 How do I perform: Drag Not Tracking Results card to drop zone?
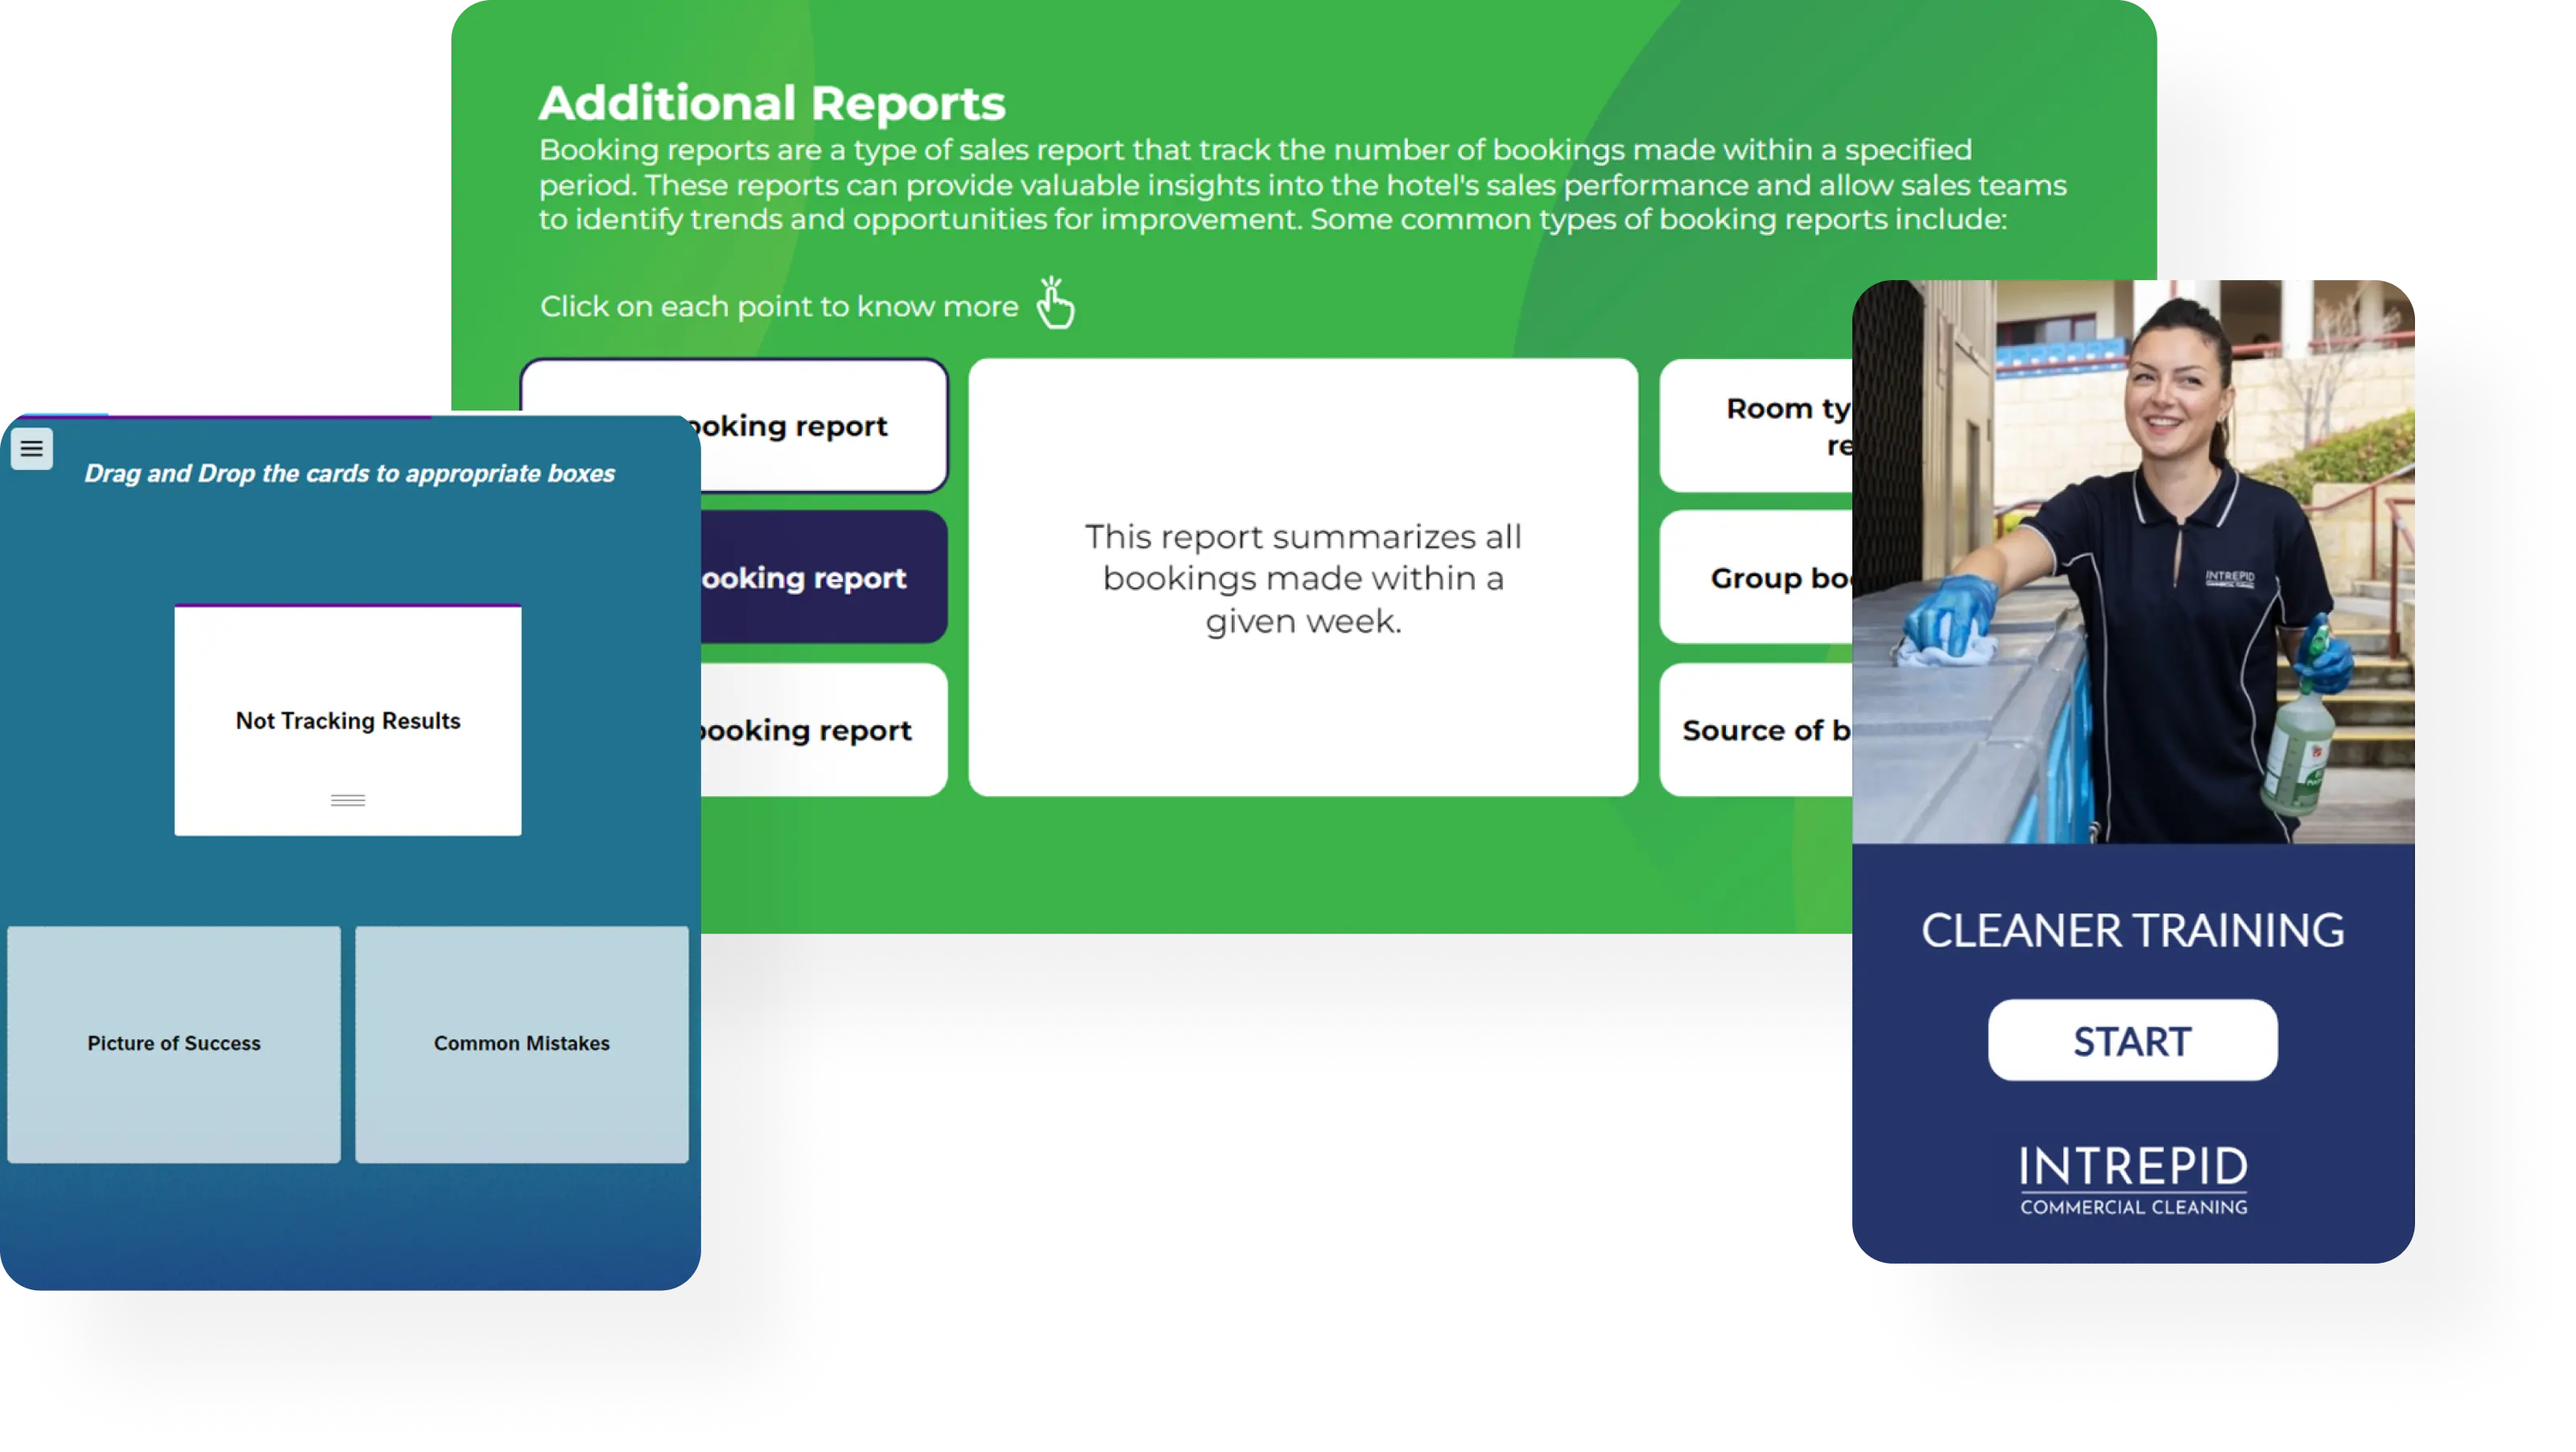coord(347,720)
